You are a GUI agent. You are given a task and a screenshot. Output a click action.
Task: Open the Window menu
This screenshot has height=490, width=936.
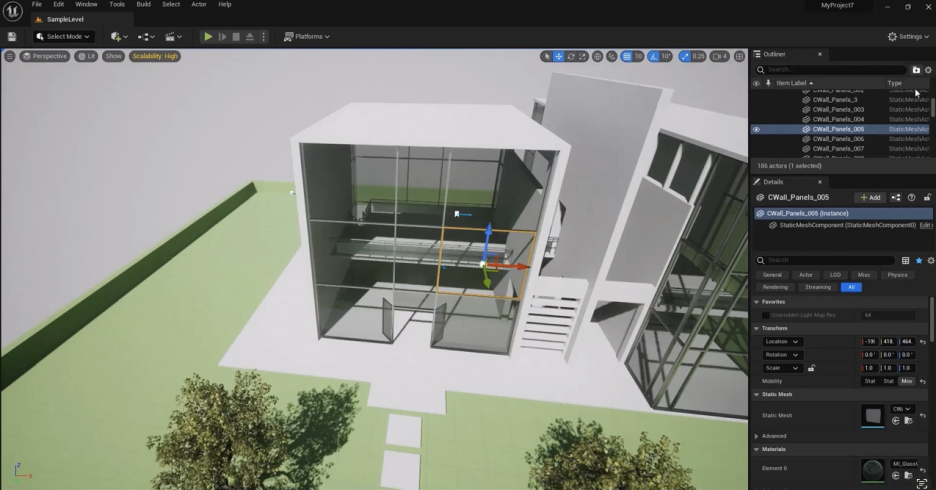coord(86,4)
